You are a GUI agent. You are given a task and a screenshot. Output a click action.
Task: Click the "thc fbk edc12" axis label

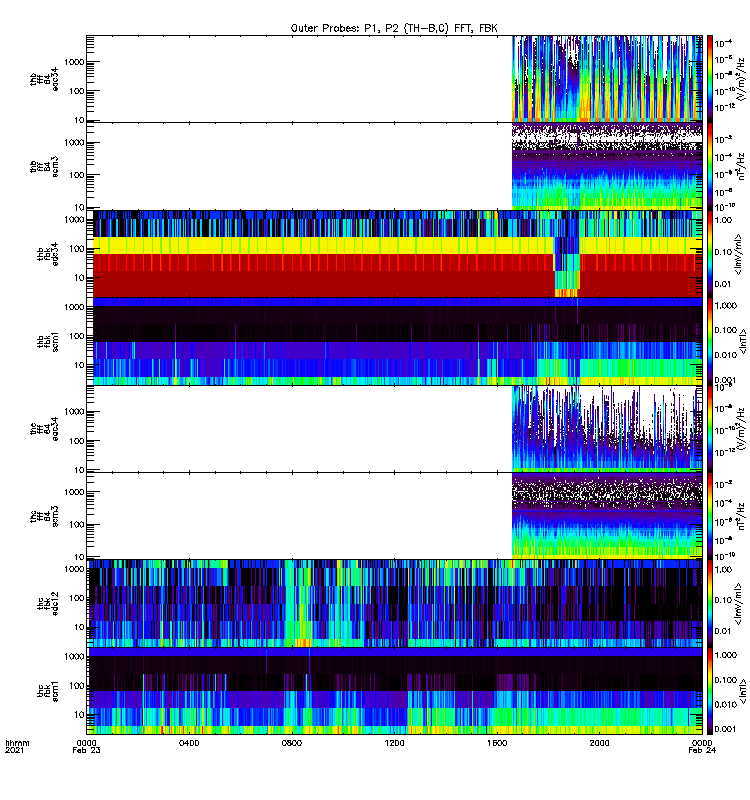[x=47, y=604]
